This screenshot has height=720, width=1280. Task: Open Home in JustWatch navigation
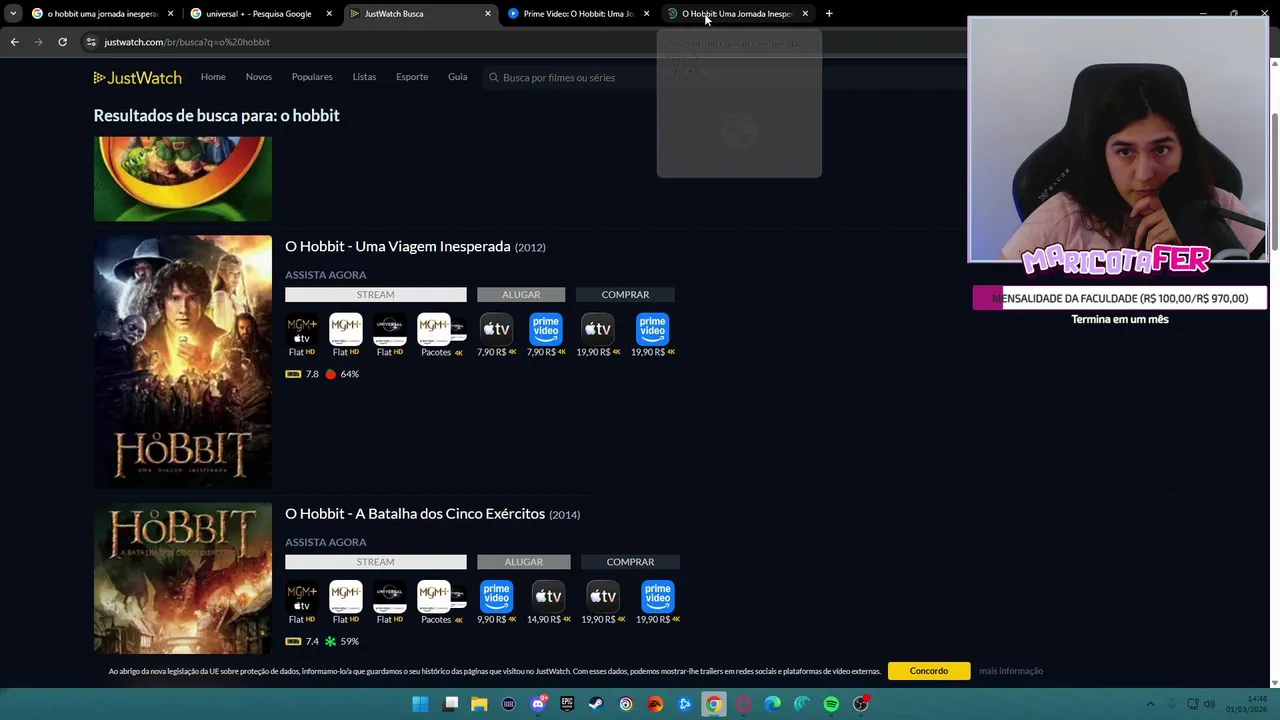(x=213, y=77)
